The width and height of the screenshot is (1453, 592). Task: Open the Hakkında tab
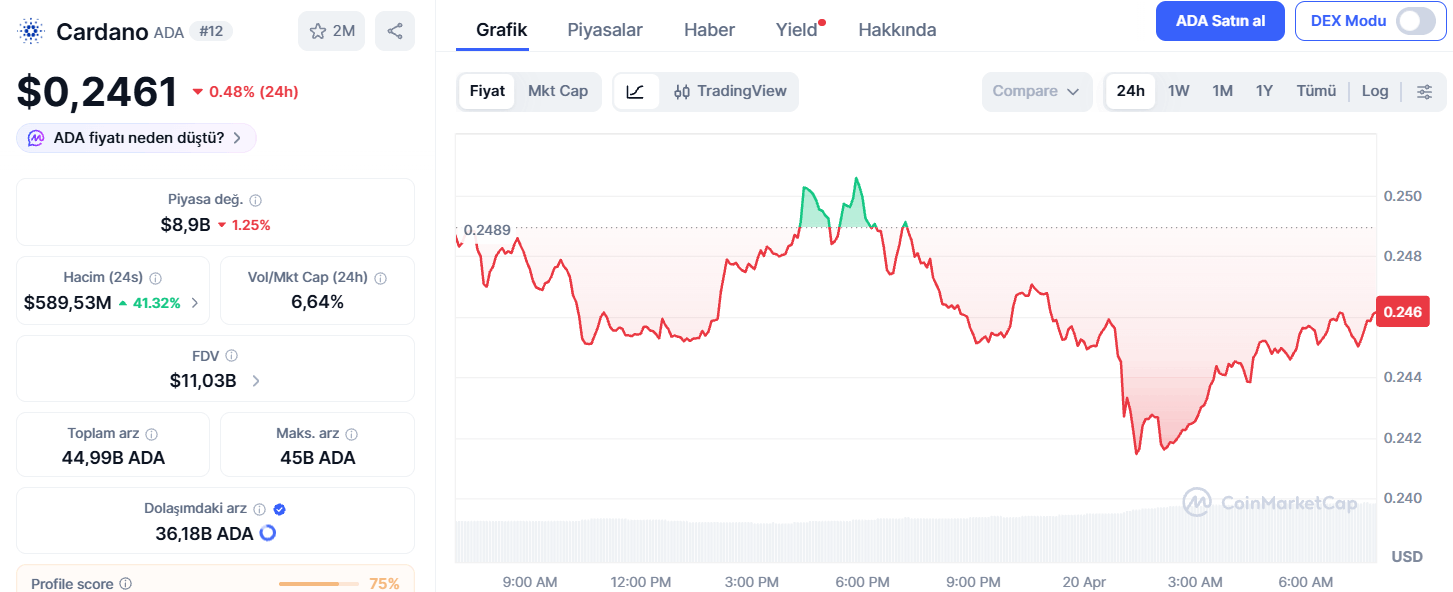tap(897, 30)
